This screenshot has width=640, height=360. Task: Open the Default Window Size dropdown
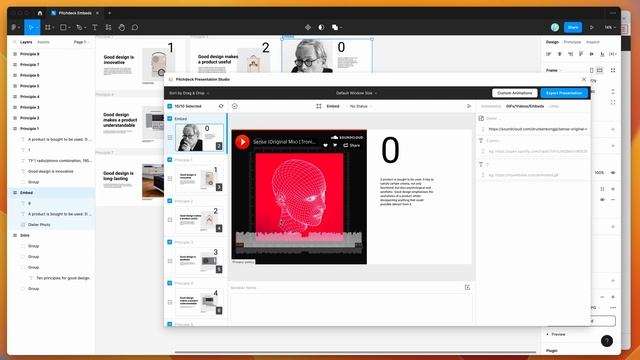(356, 93)
